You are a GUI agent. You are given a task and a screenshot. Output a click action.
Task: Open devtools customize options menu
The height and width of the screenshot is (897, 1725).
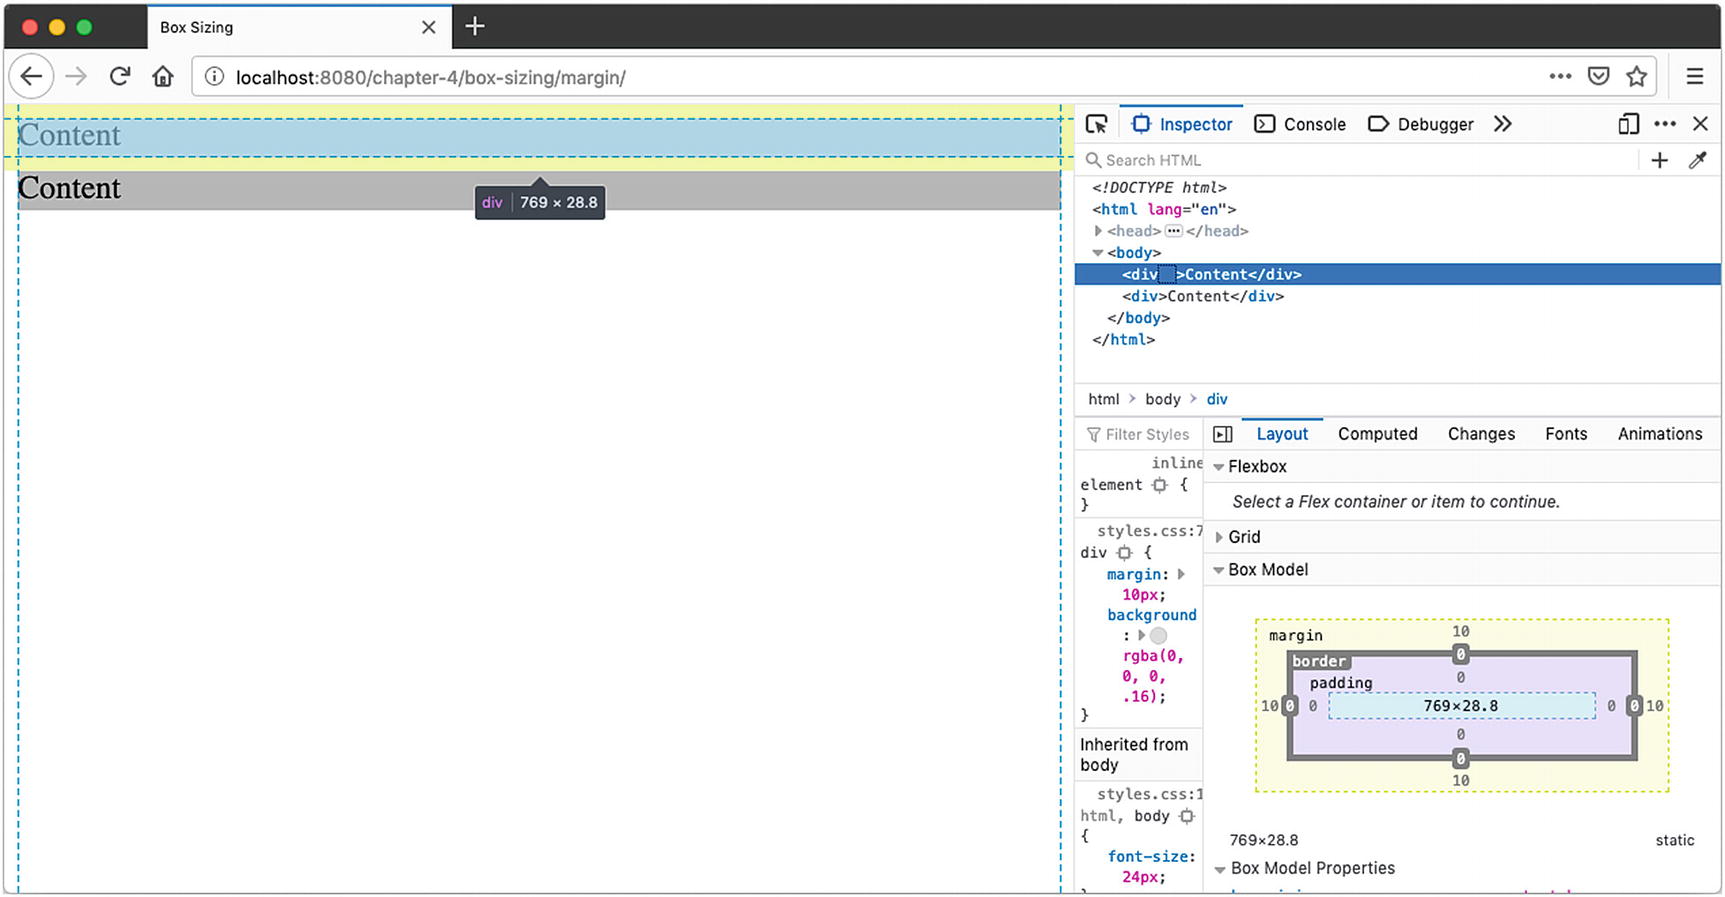pos(1664,124)
